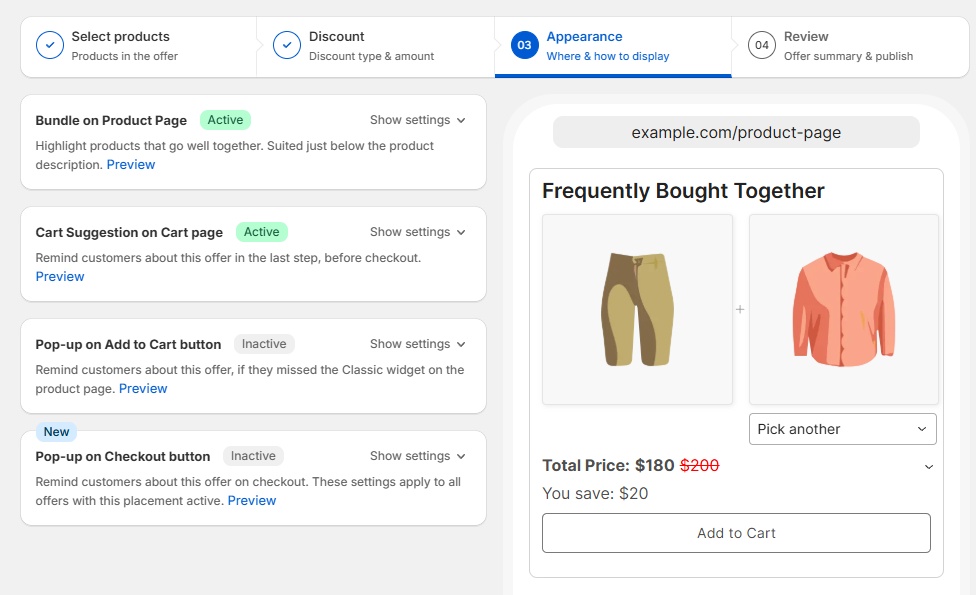Go to the Review tab

[x=848, y=46]
